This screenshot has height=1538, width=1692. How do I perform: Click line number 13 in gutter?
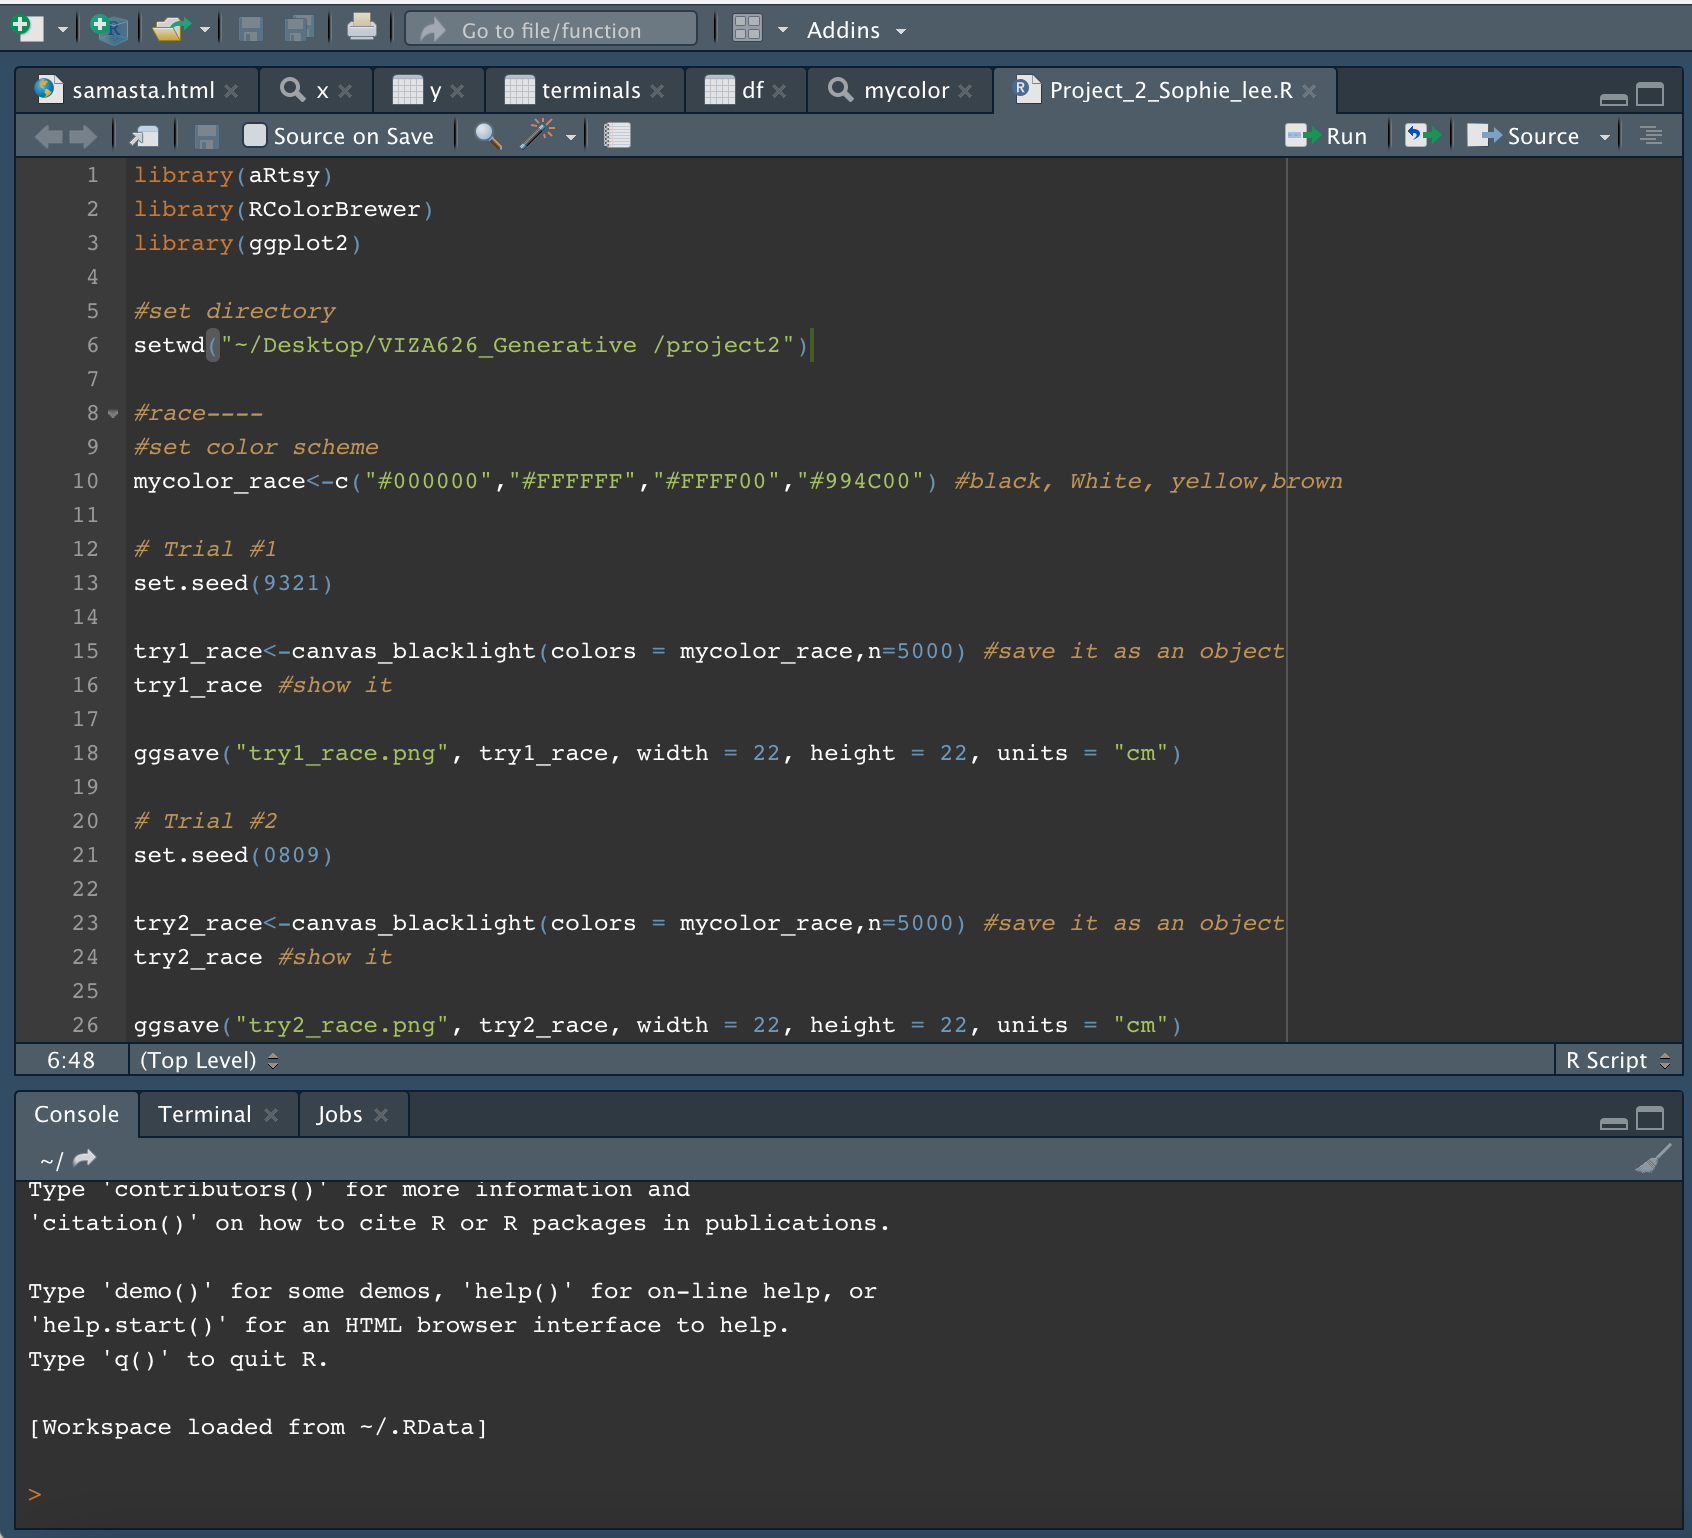pos(85,583)
